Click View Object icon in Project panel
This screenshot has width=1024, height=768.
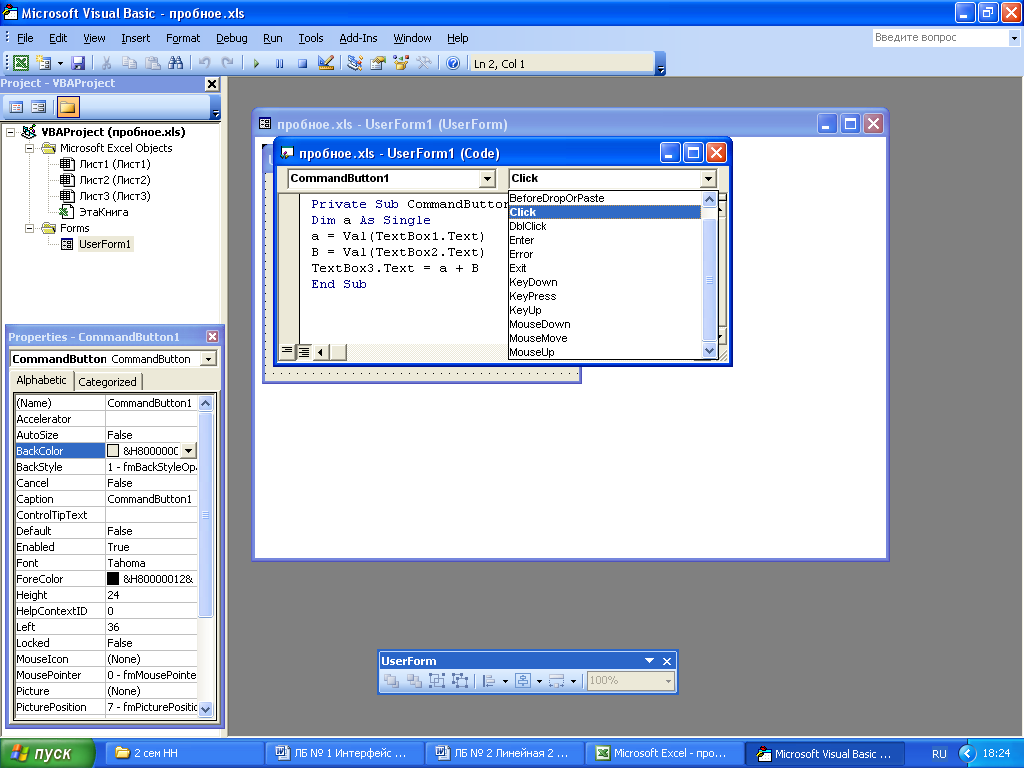click(x=39, y=107)
